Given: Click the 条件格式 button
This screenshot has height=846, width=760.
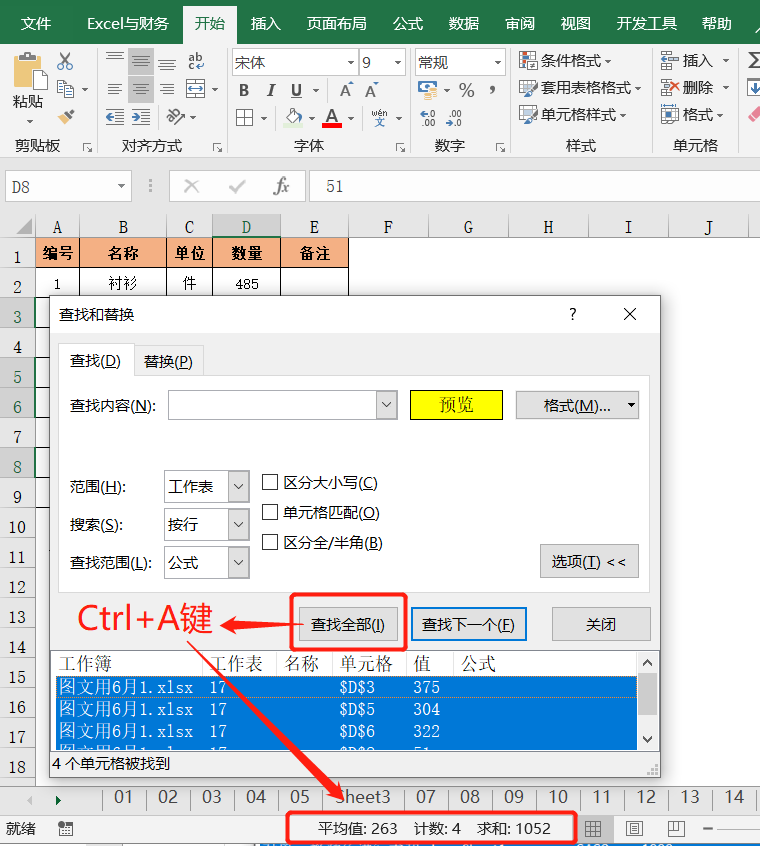Looking at the screenshot, I should [x=565, y=60].
